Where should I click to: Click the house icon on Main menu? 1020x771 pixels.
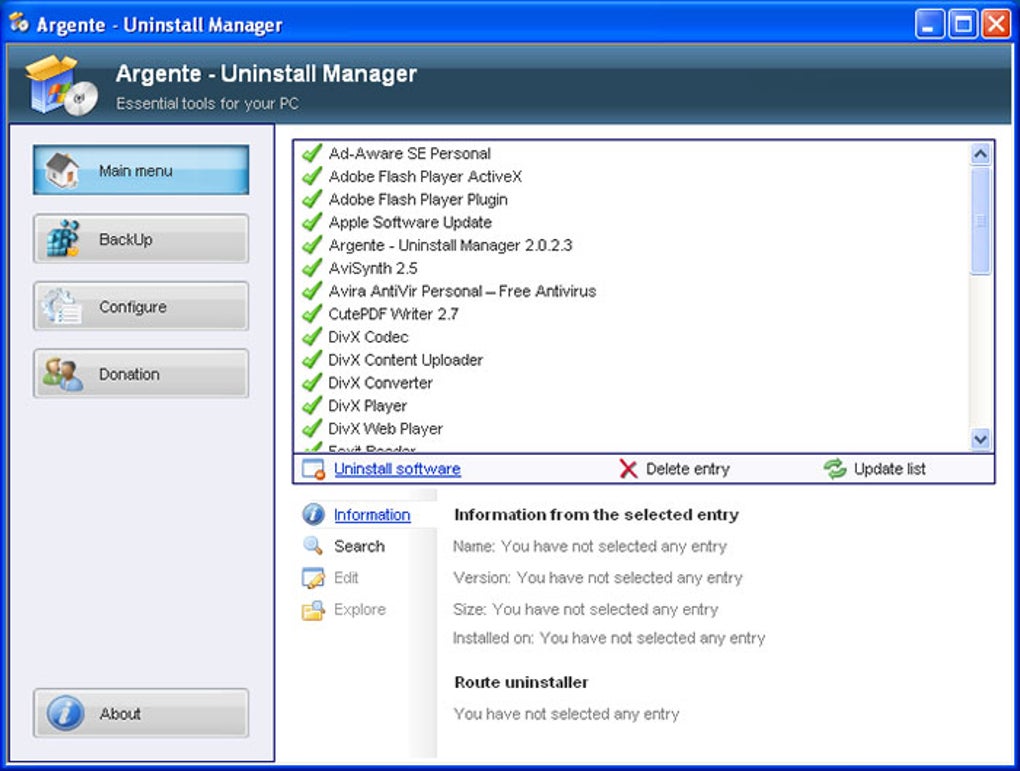(62, 170)
